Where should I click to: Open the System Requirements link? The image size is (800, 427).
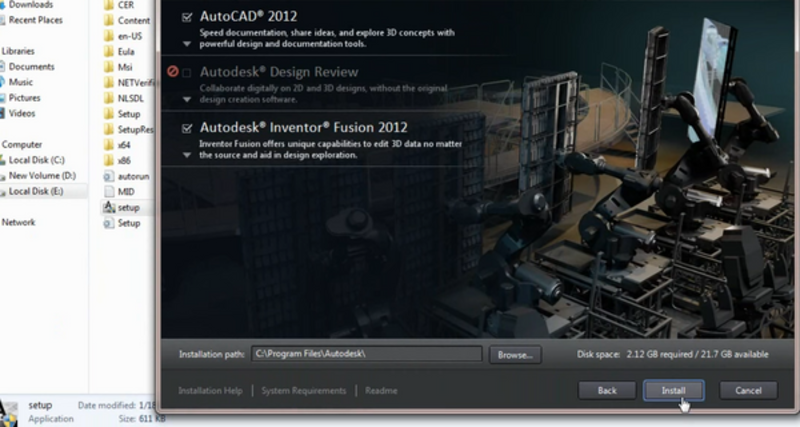pyautogui.click(x=304, y=391)
